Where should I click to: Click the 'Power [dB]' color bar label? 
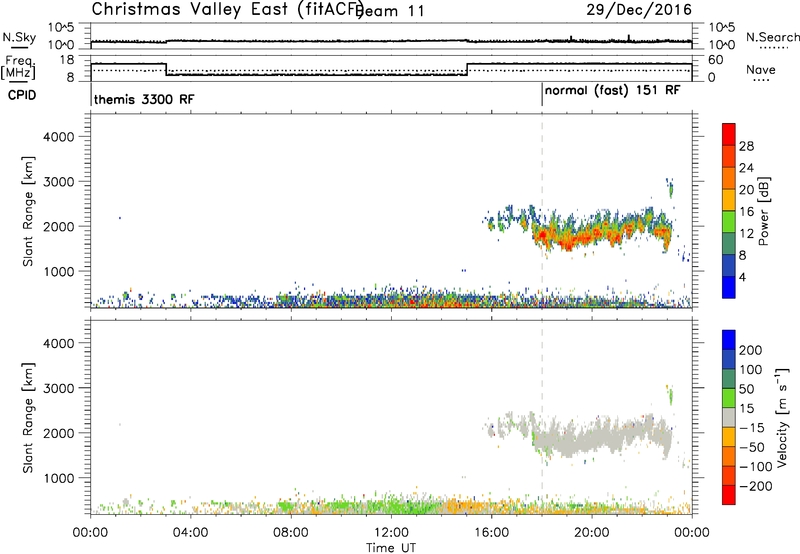tap(763, 211)
